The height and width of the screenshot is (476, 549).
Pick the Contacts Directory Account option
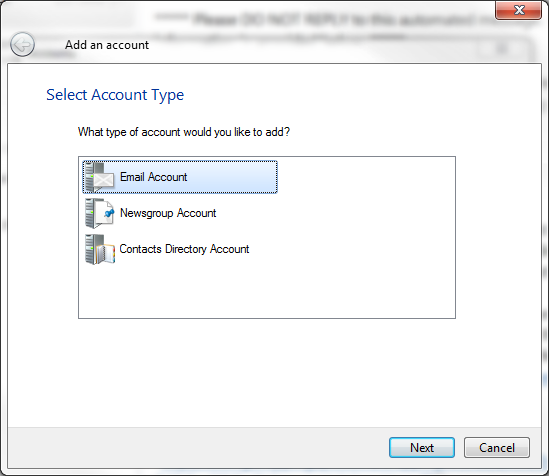(167, 249)
